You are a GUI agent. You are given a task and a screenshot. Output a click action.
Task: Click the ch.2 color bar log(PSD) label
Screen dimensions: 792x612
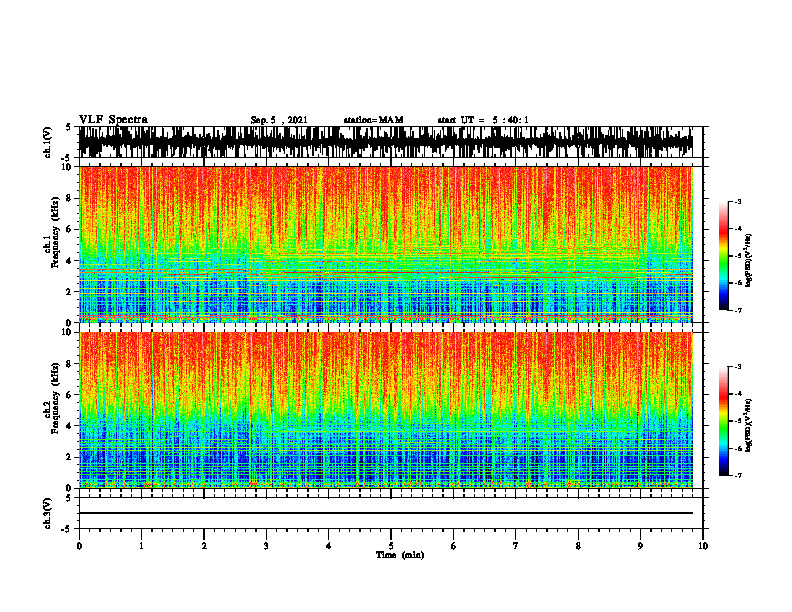pos(748,424)
